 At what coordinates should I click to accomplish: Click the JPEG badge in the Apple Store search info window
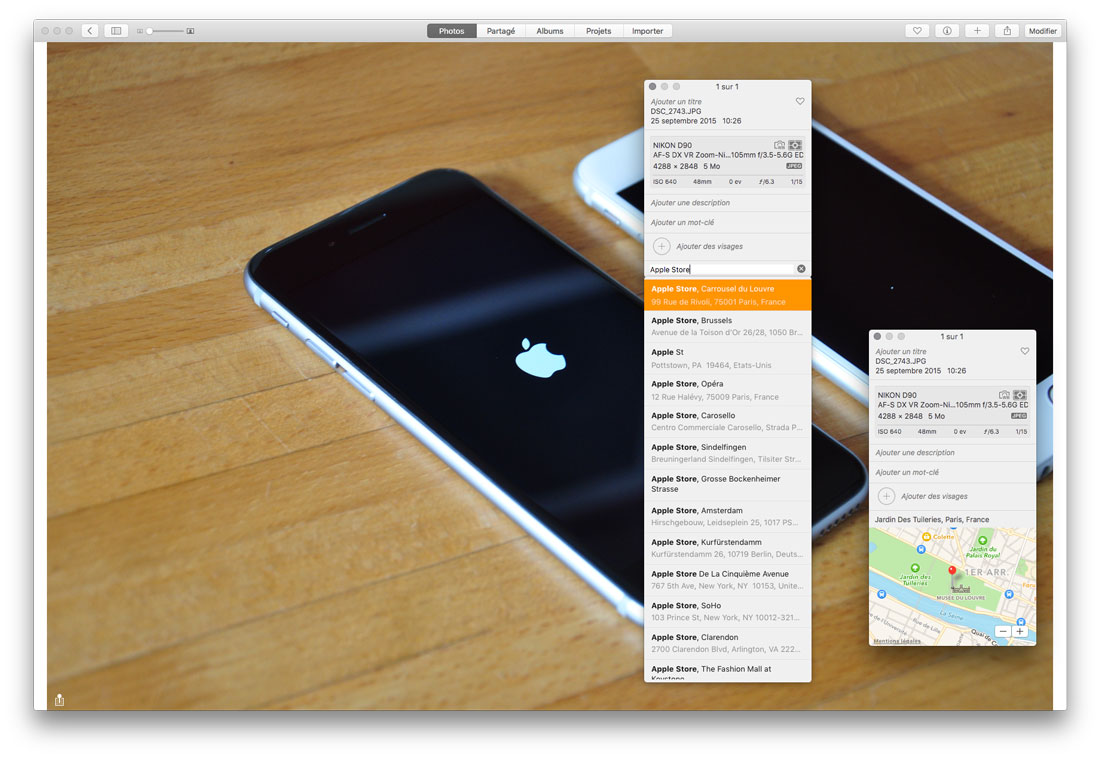pos(794,166)
